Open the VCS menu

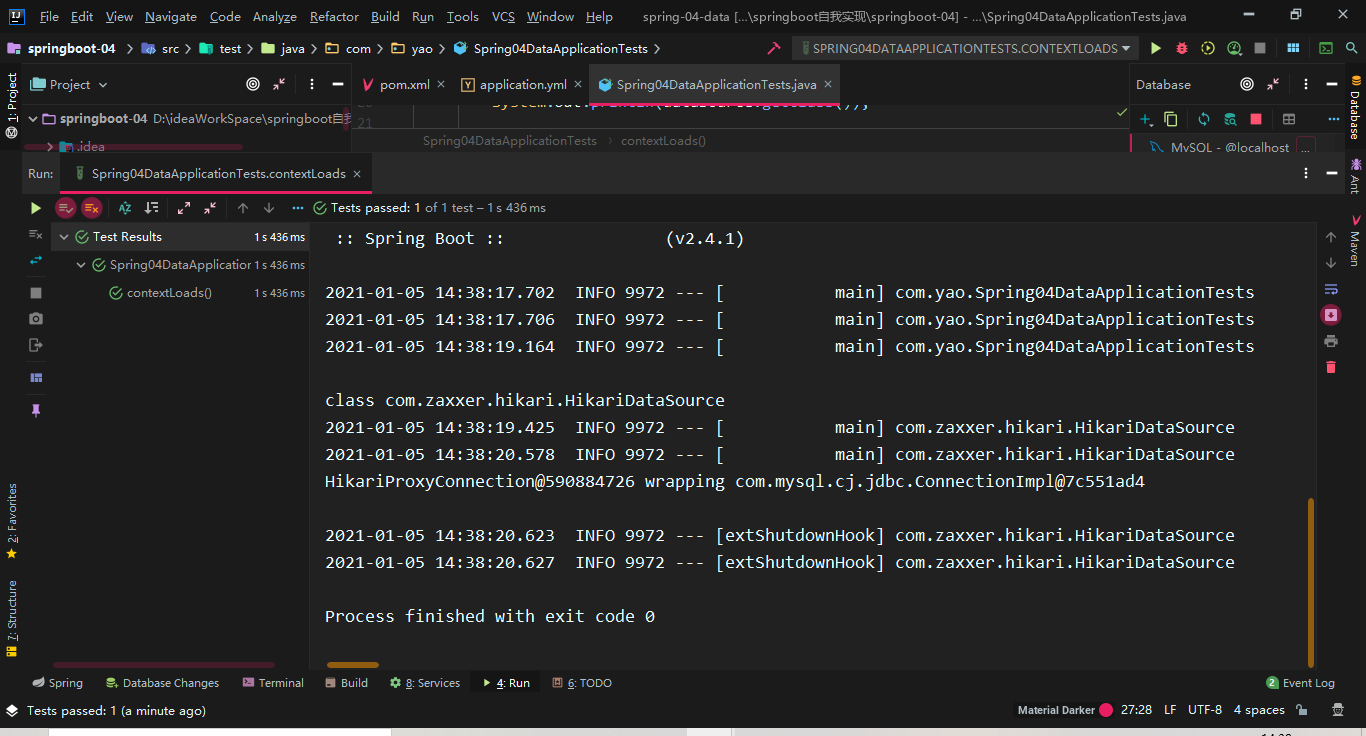pyautogui.click(x=504, y=16)
